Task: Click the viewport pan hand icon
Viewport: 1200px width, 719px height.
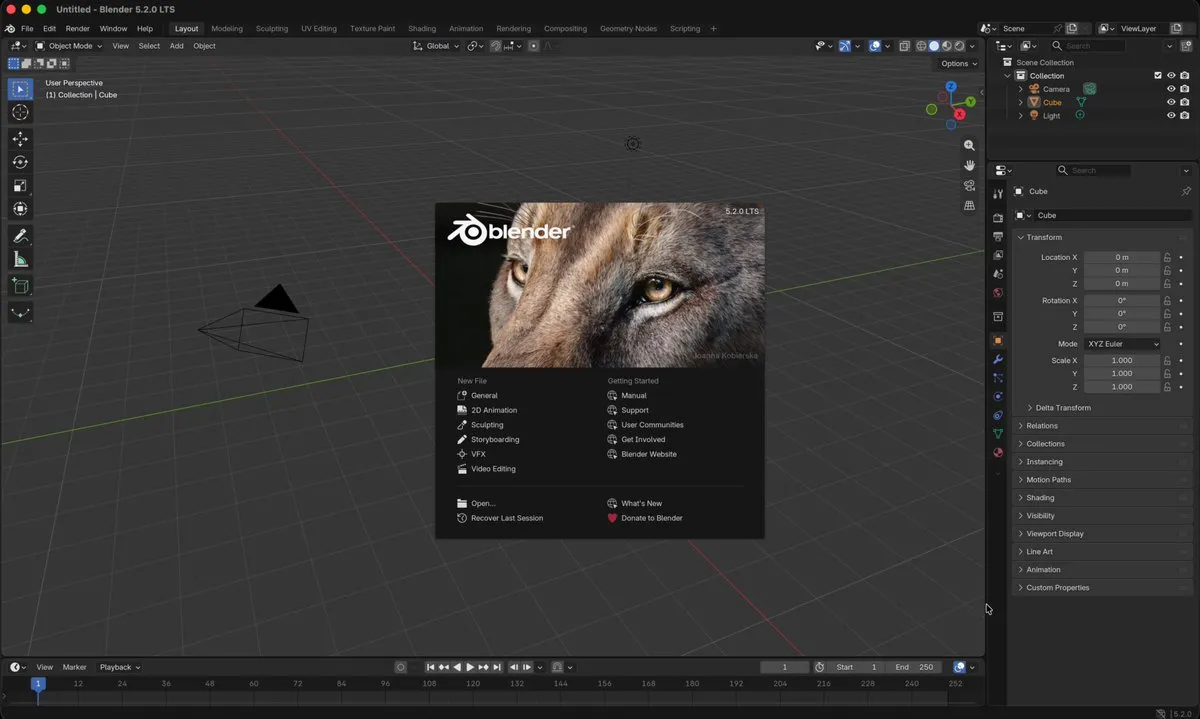Action: (x=969, y=166)
